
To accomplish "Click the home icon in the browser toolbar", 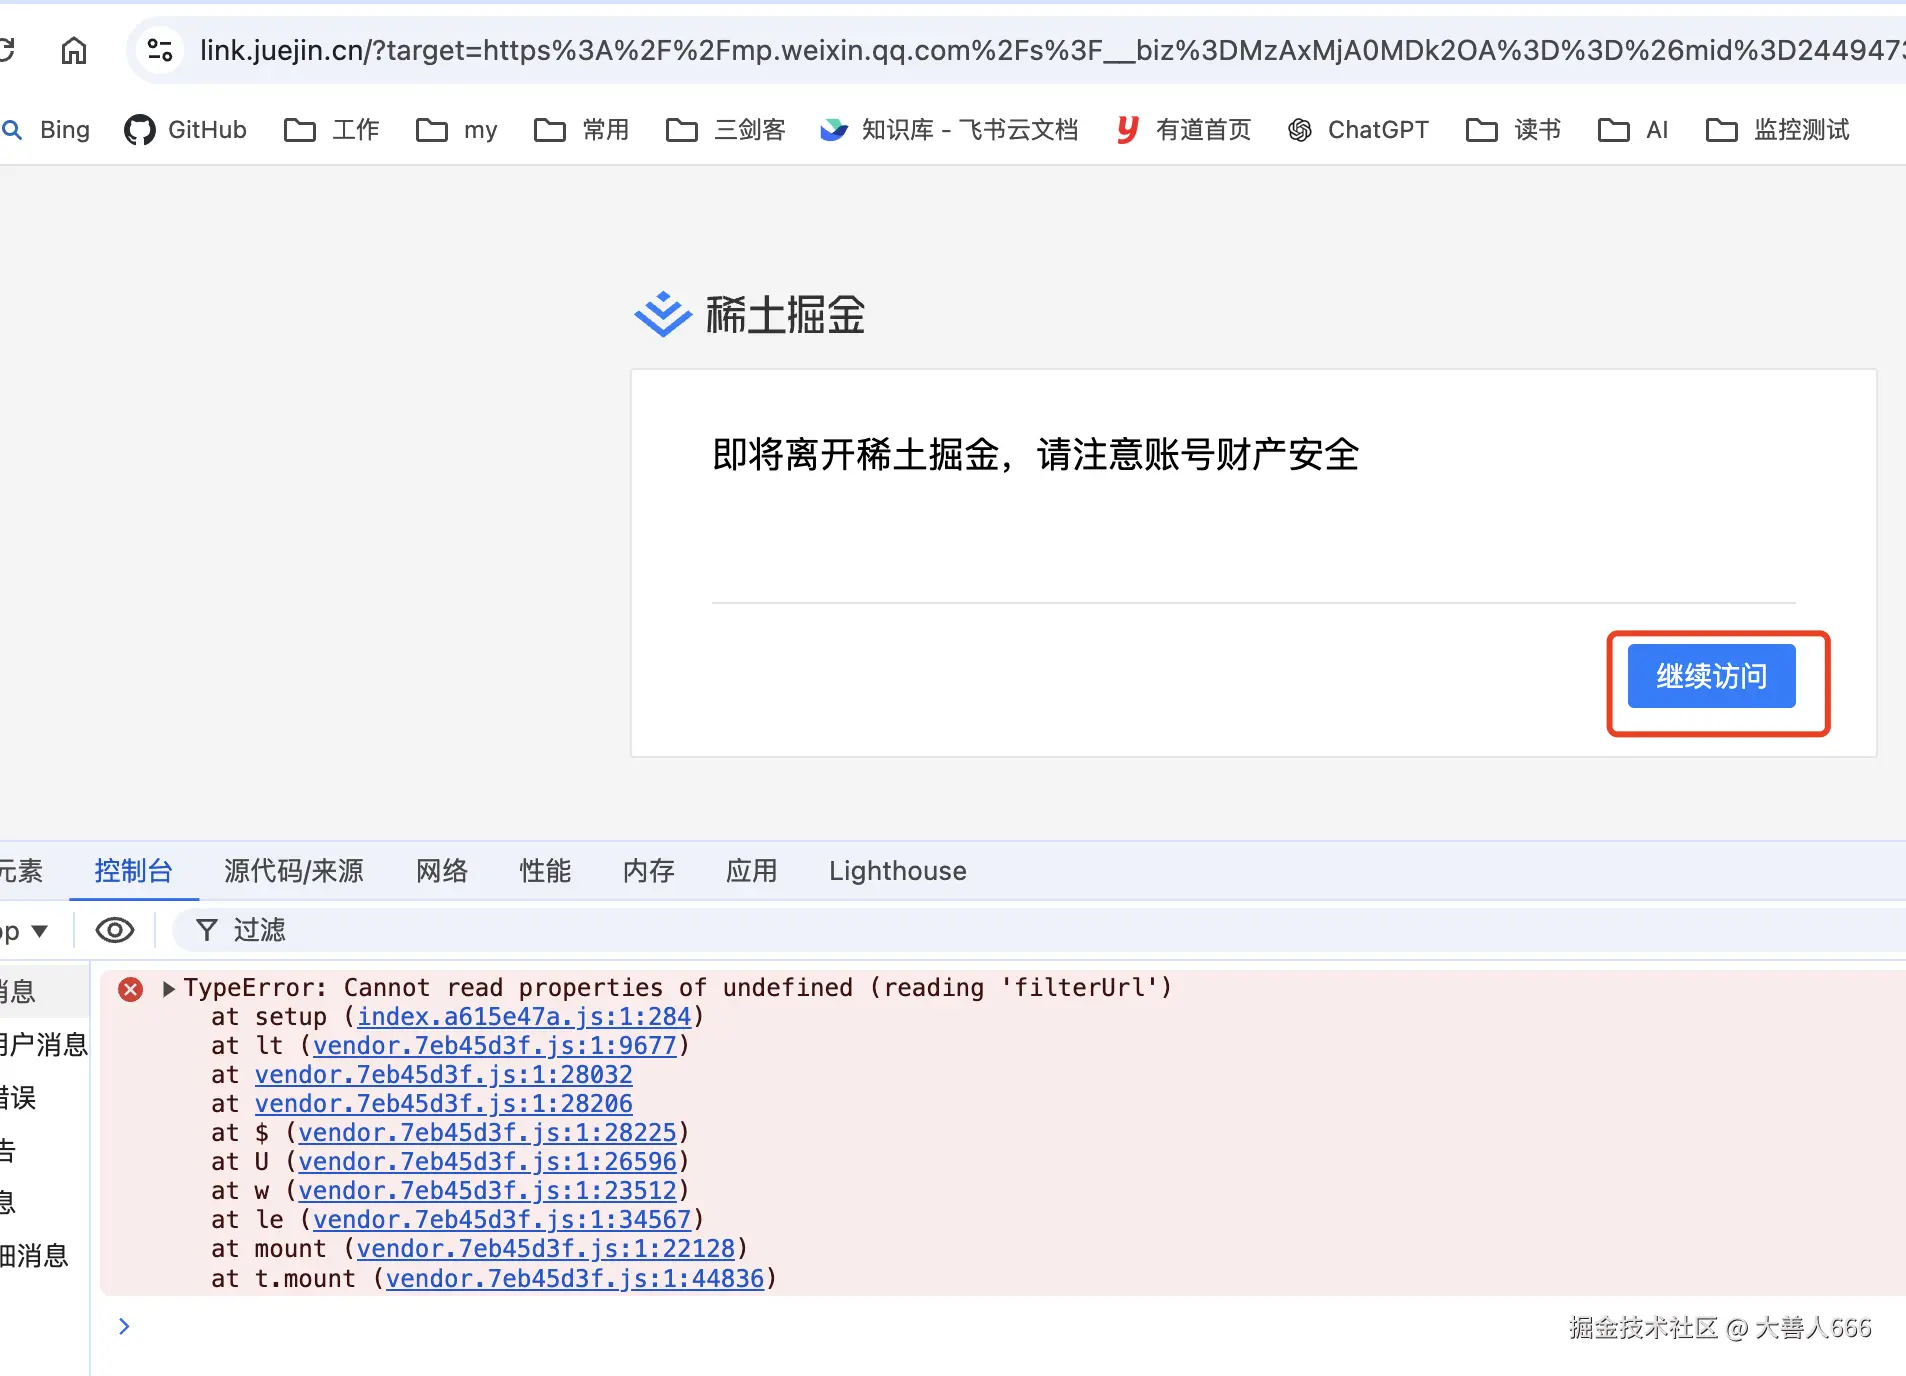I will (74, 50).
